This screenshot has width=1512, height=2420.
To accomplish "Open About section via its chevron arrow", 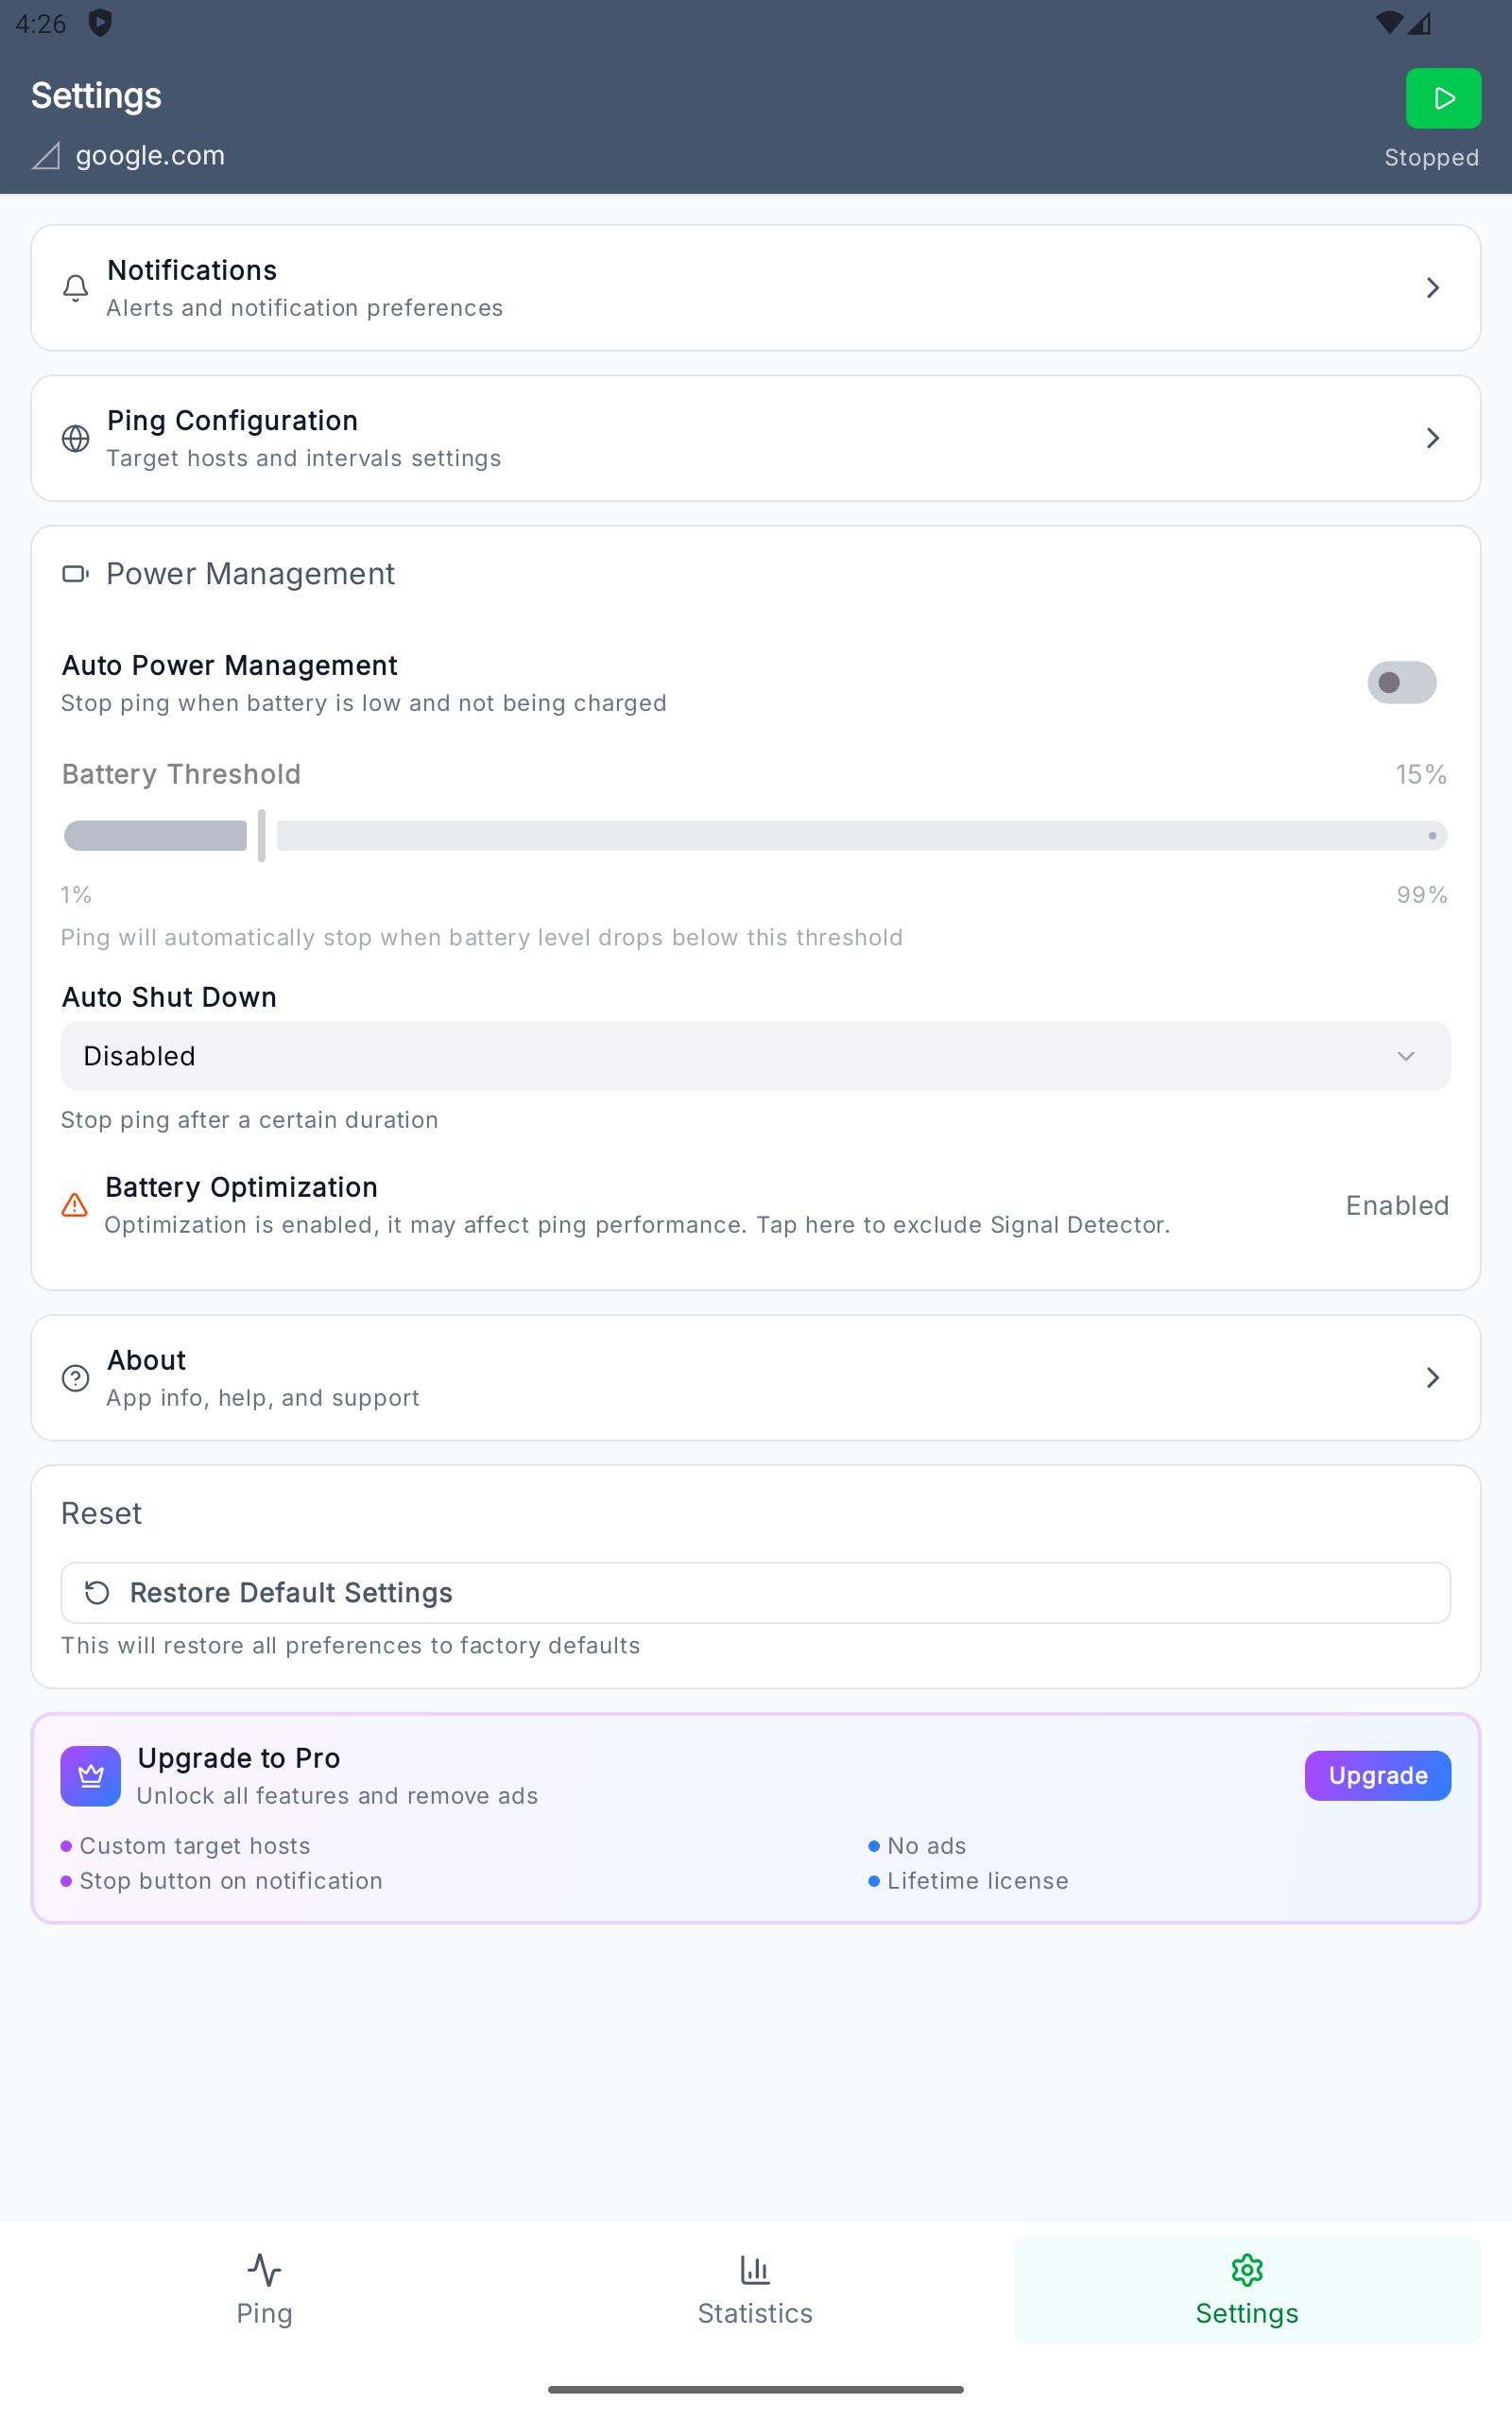I will pyautogui.click(x=1432, y=1378).
